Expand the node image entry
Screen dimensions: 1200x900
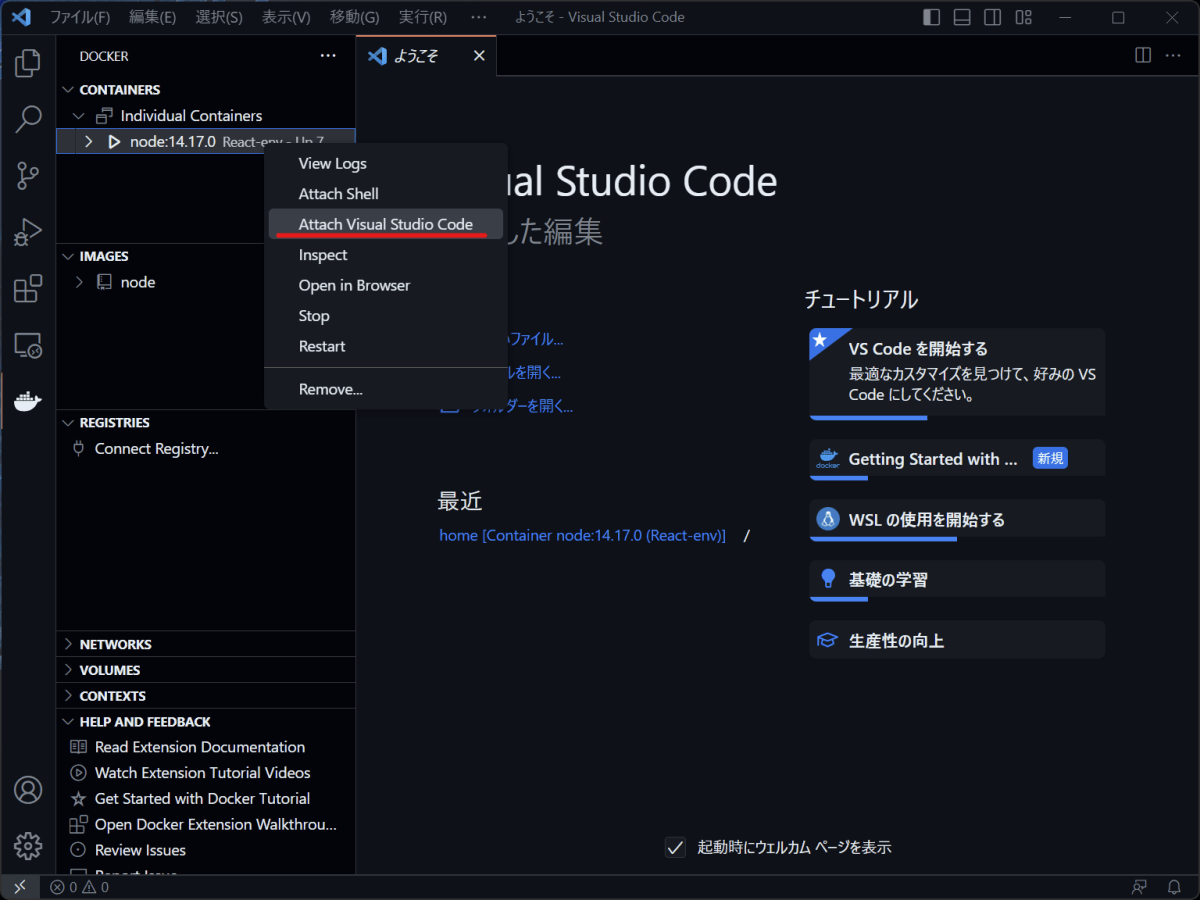80,282
